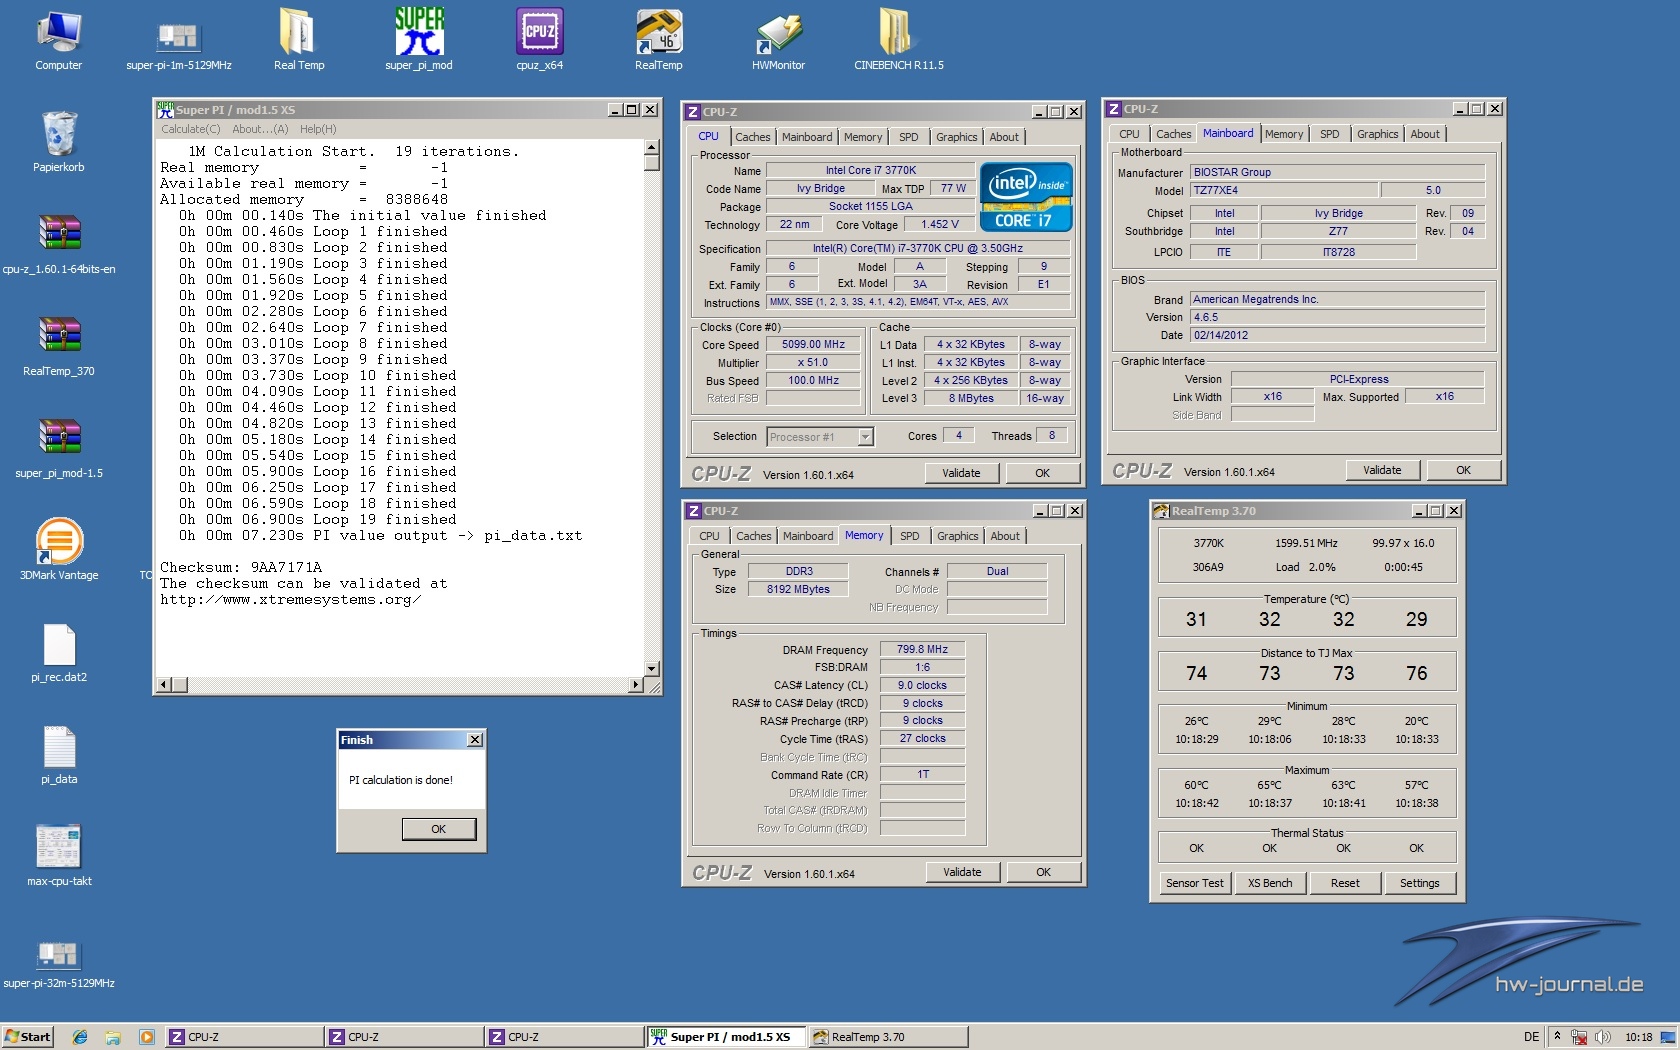
Task: Launch cpuz_x64 desktop shortcut
Action: [x=539, y=40]
